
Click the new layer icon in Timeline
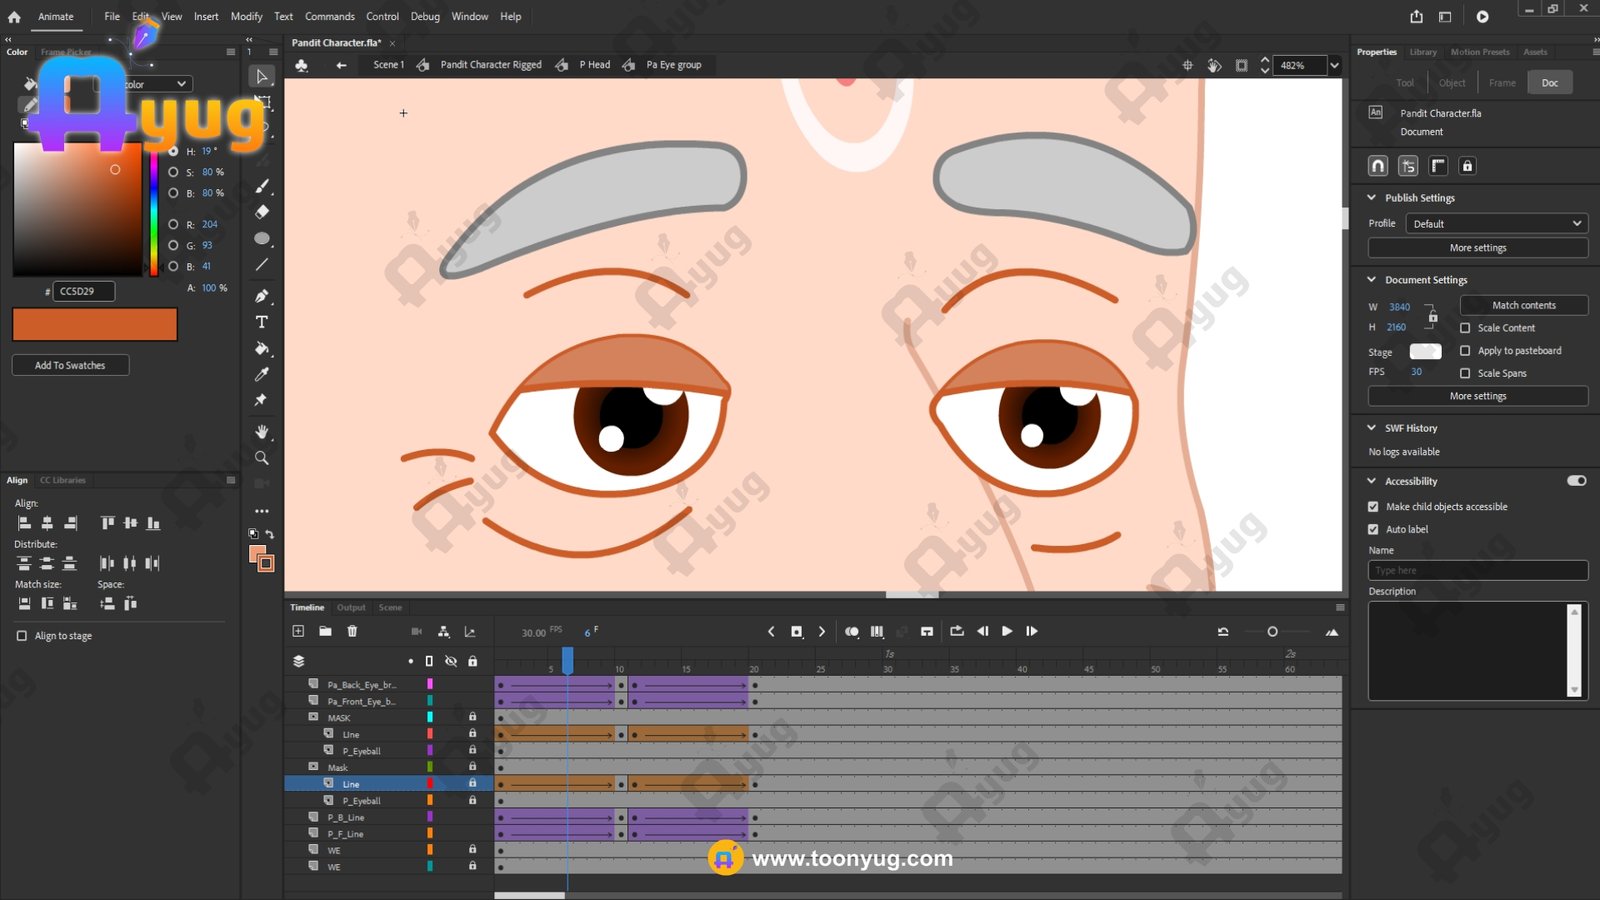coord(298,631)
